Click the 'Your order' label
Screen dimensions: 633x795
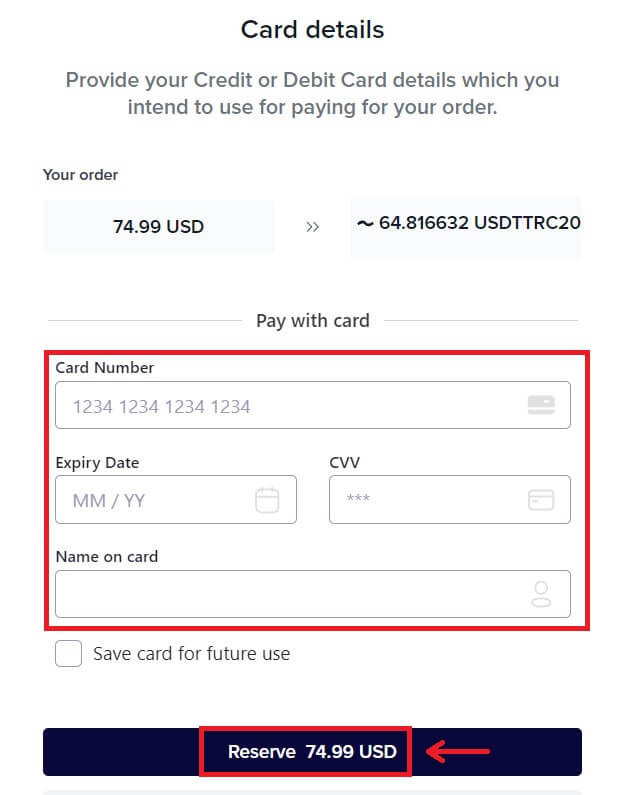pos(80,175)
